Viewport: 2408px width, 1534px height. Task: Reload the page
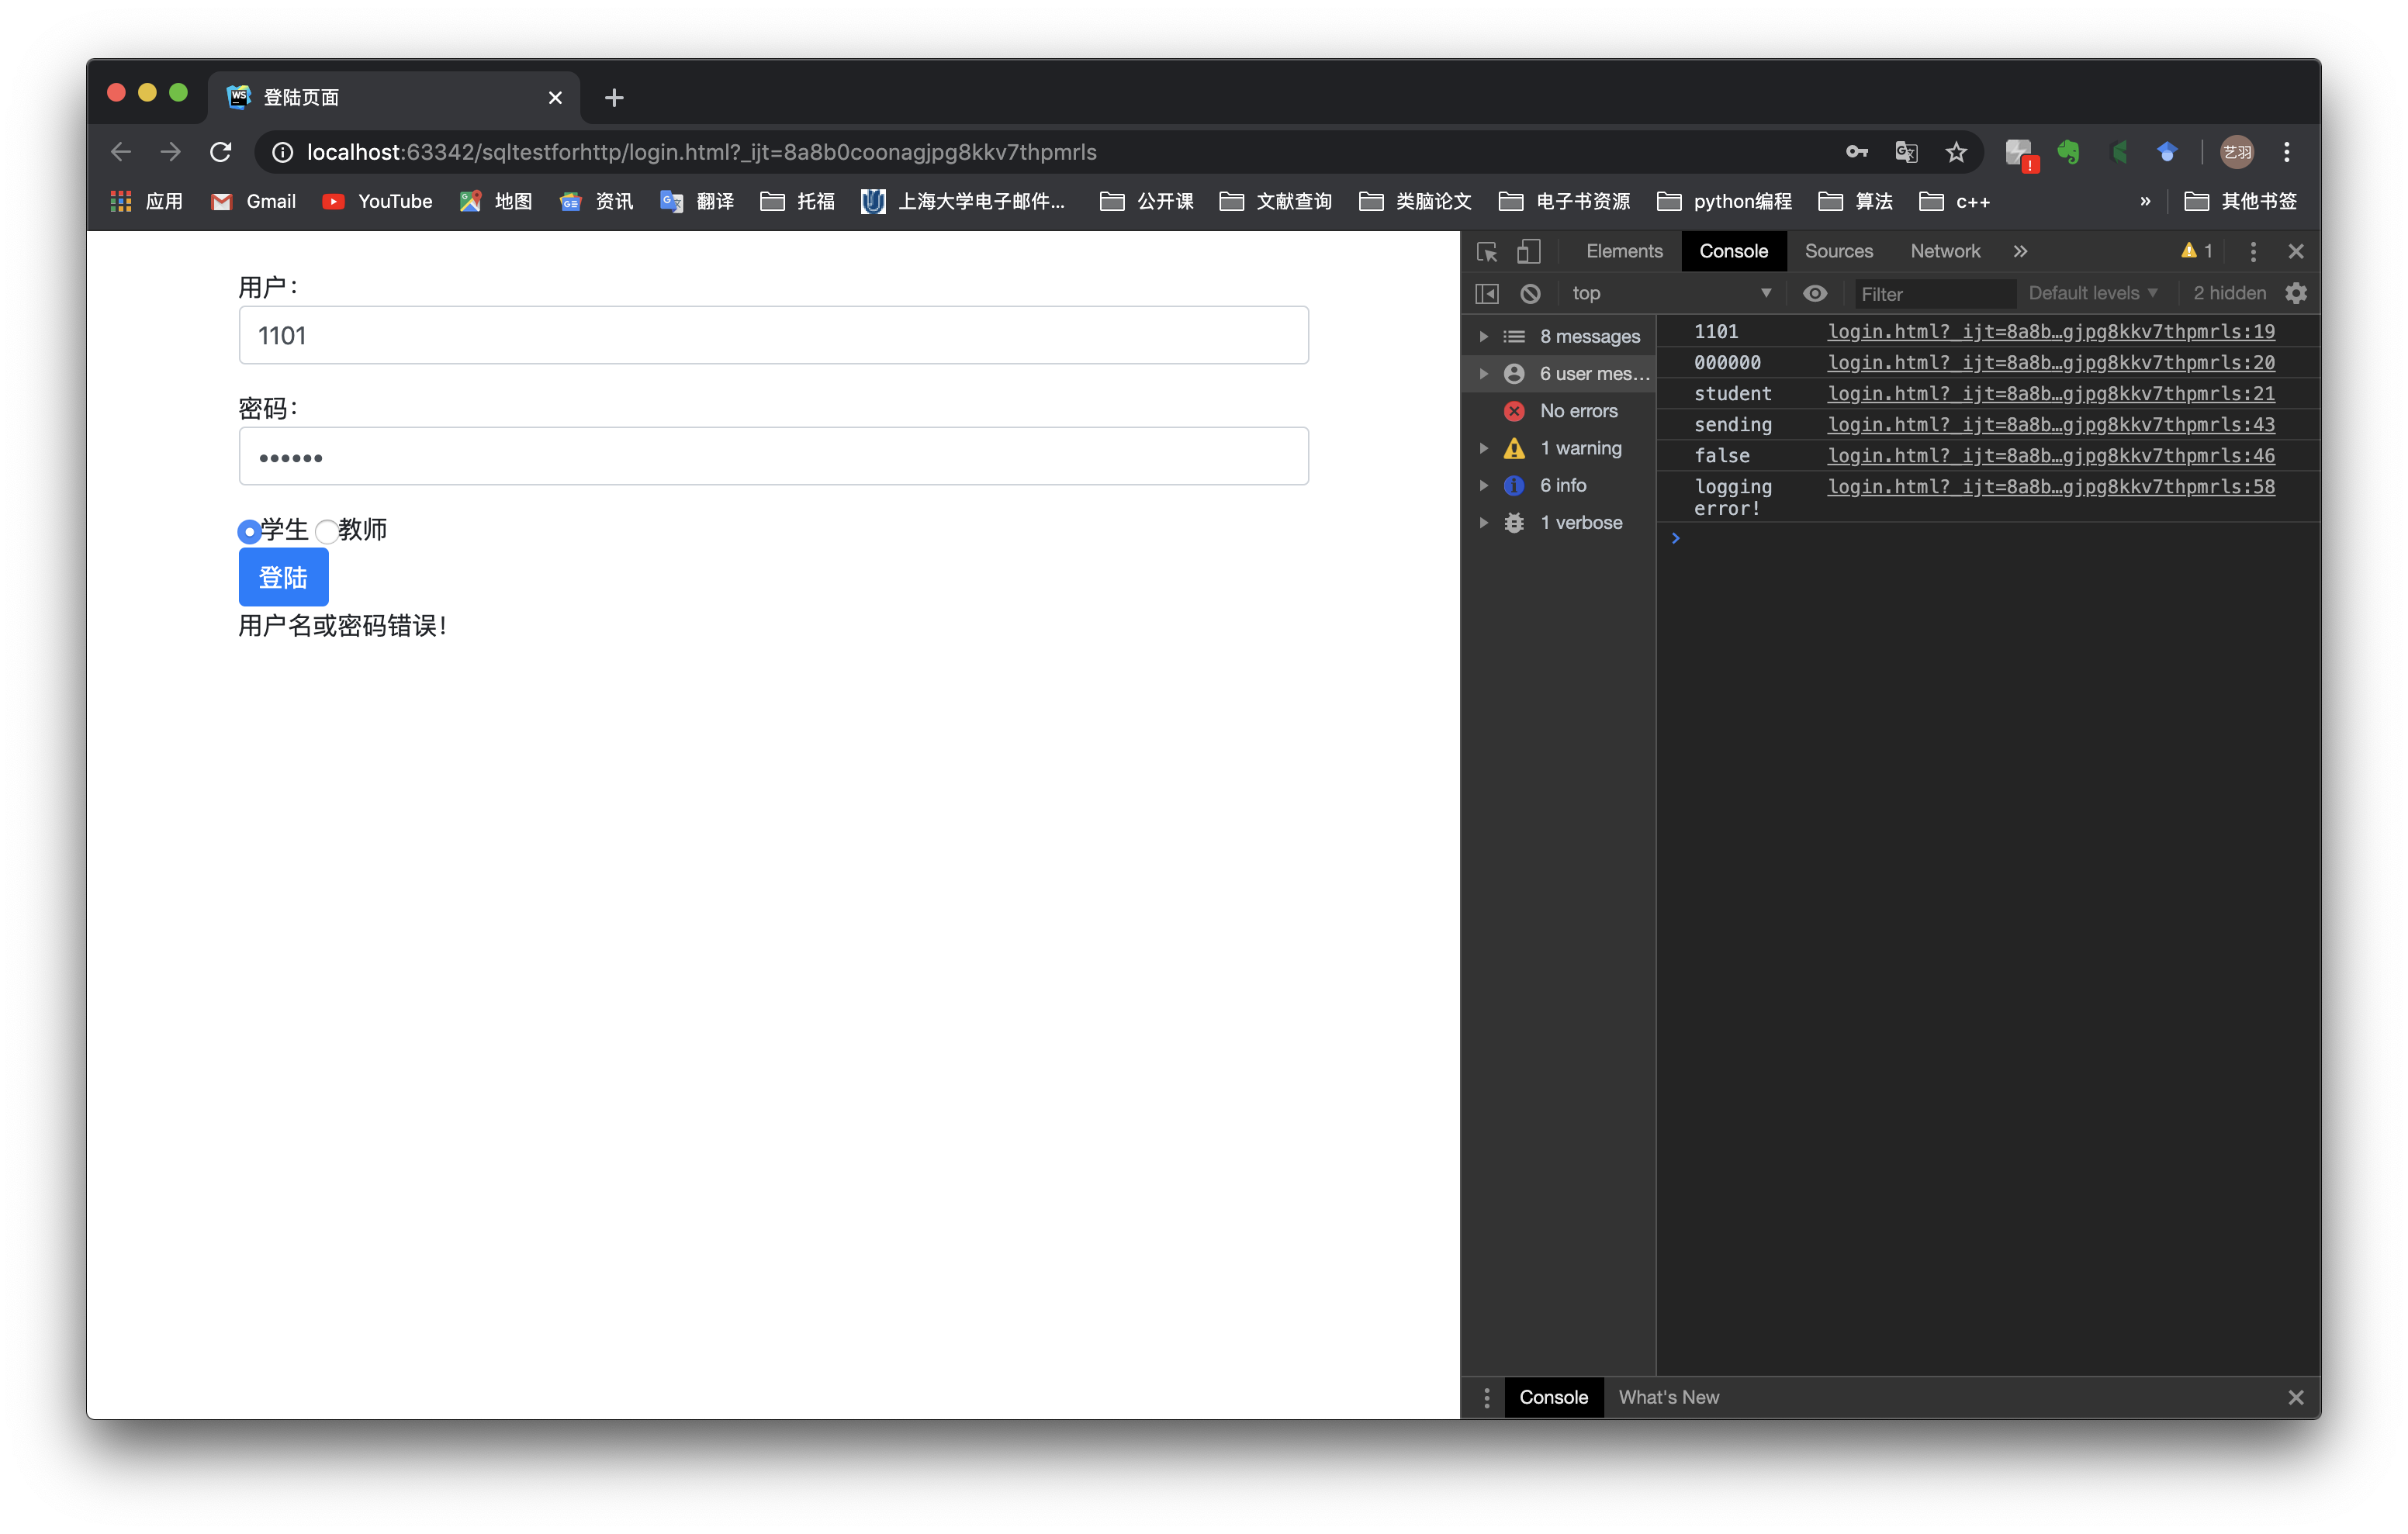[221, 152]
